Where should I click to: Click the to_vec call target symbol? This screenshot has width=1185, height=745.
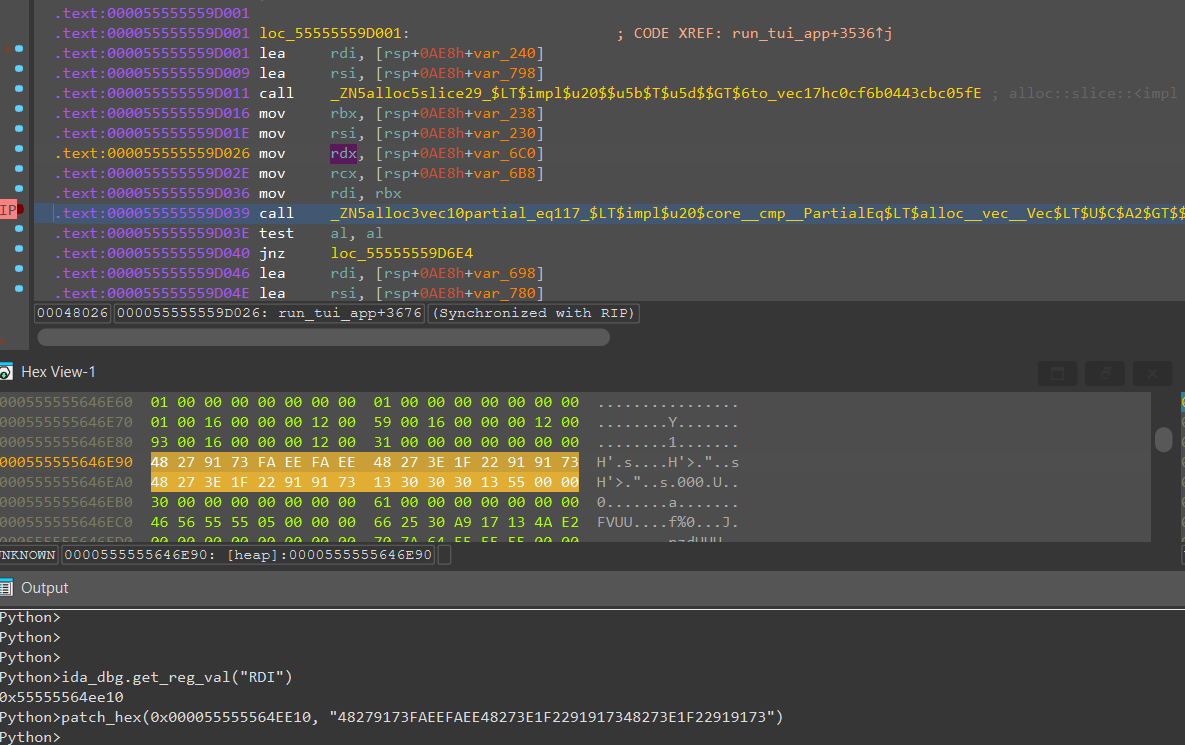(x=656, y=93)
